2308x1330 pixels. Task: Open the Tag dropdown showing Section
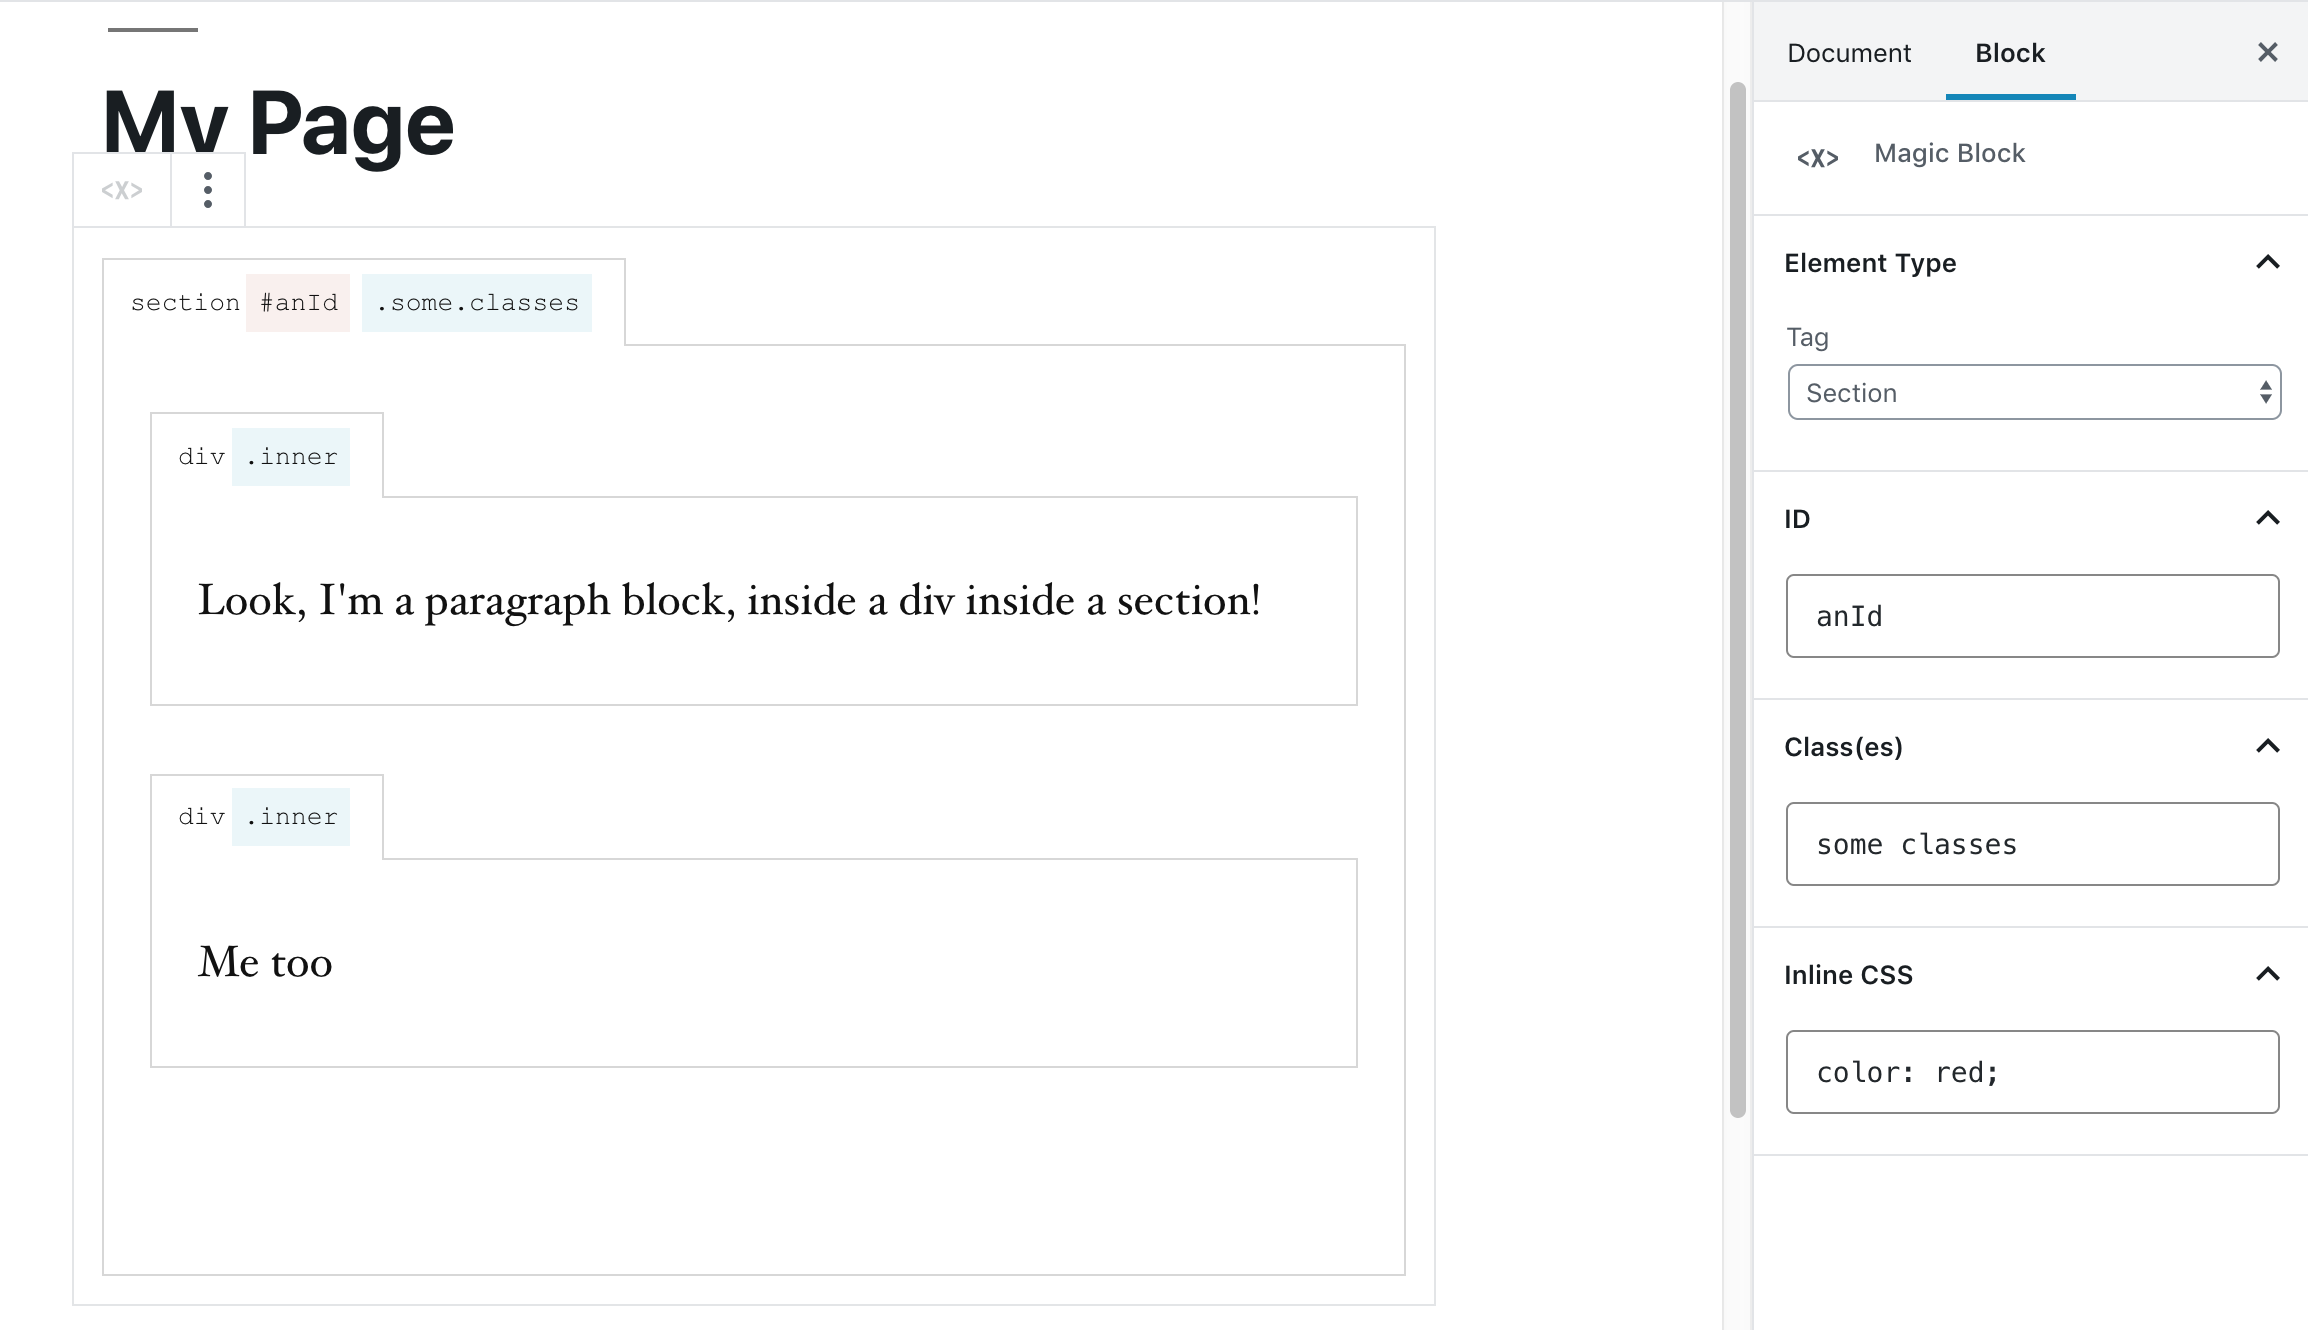pyautogui.click(x=2033, y=392)
